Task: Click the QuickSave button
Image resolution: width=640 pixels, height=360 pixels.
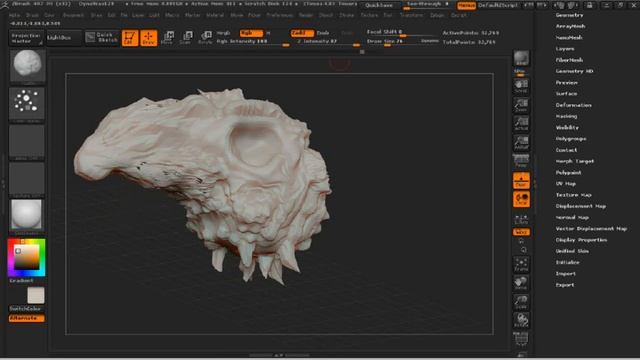Action: [x=378, y=5]
